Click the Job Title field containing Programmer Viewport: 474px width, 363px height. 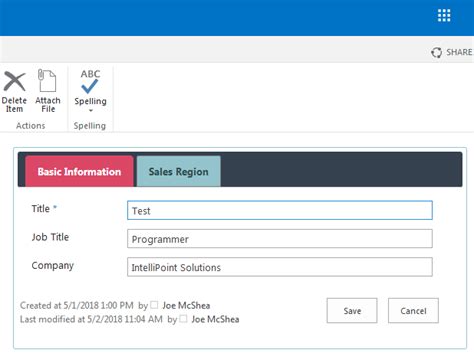[x=280, y=239]
